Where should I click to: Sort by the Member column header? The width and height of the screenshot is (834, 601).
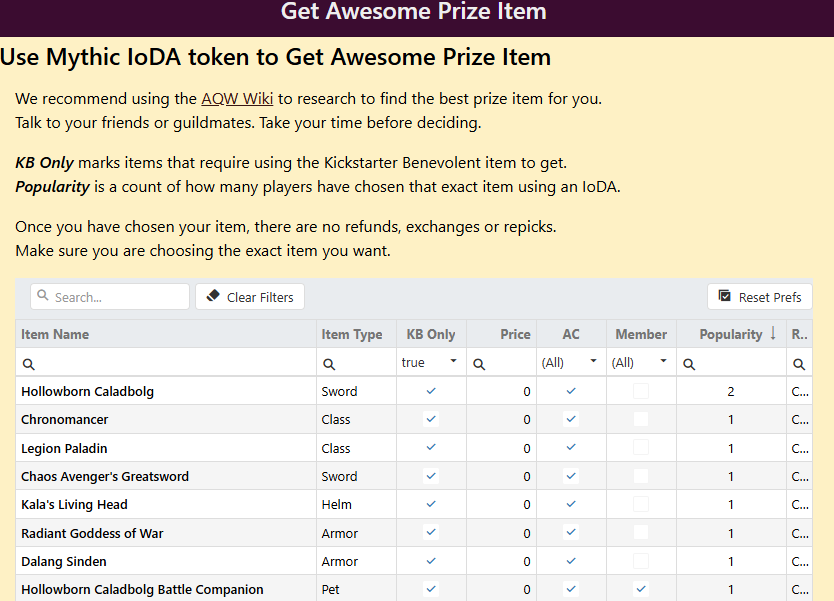point(641,334)
